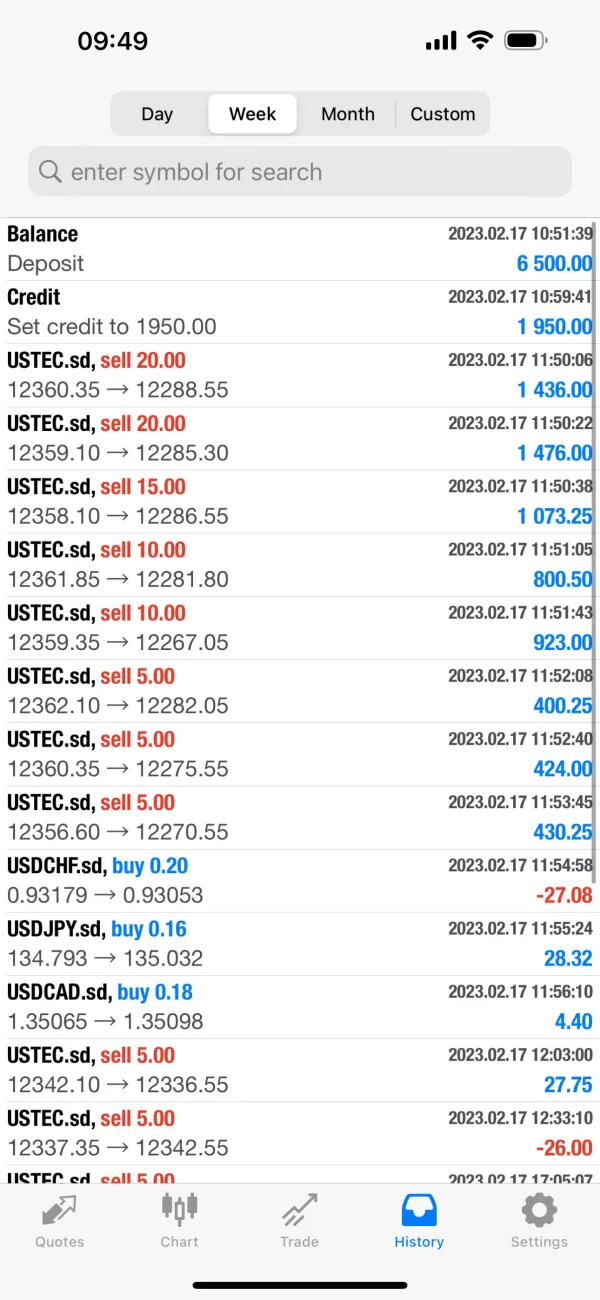
Task: Switch period filter to Day
Action: point(157,114)
